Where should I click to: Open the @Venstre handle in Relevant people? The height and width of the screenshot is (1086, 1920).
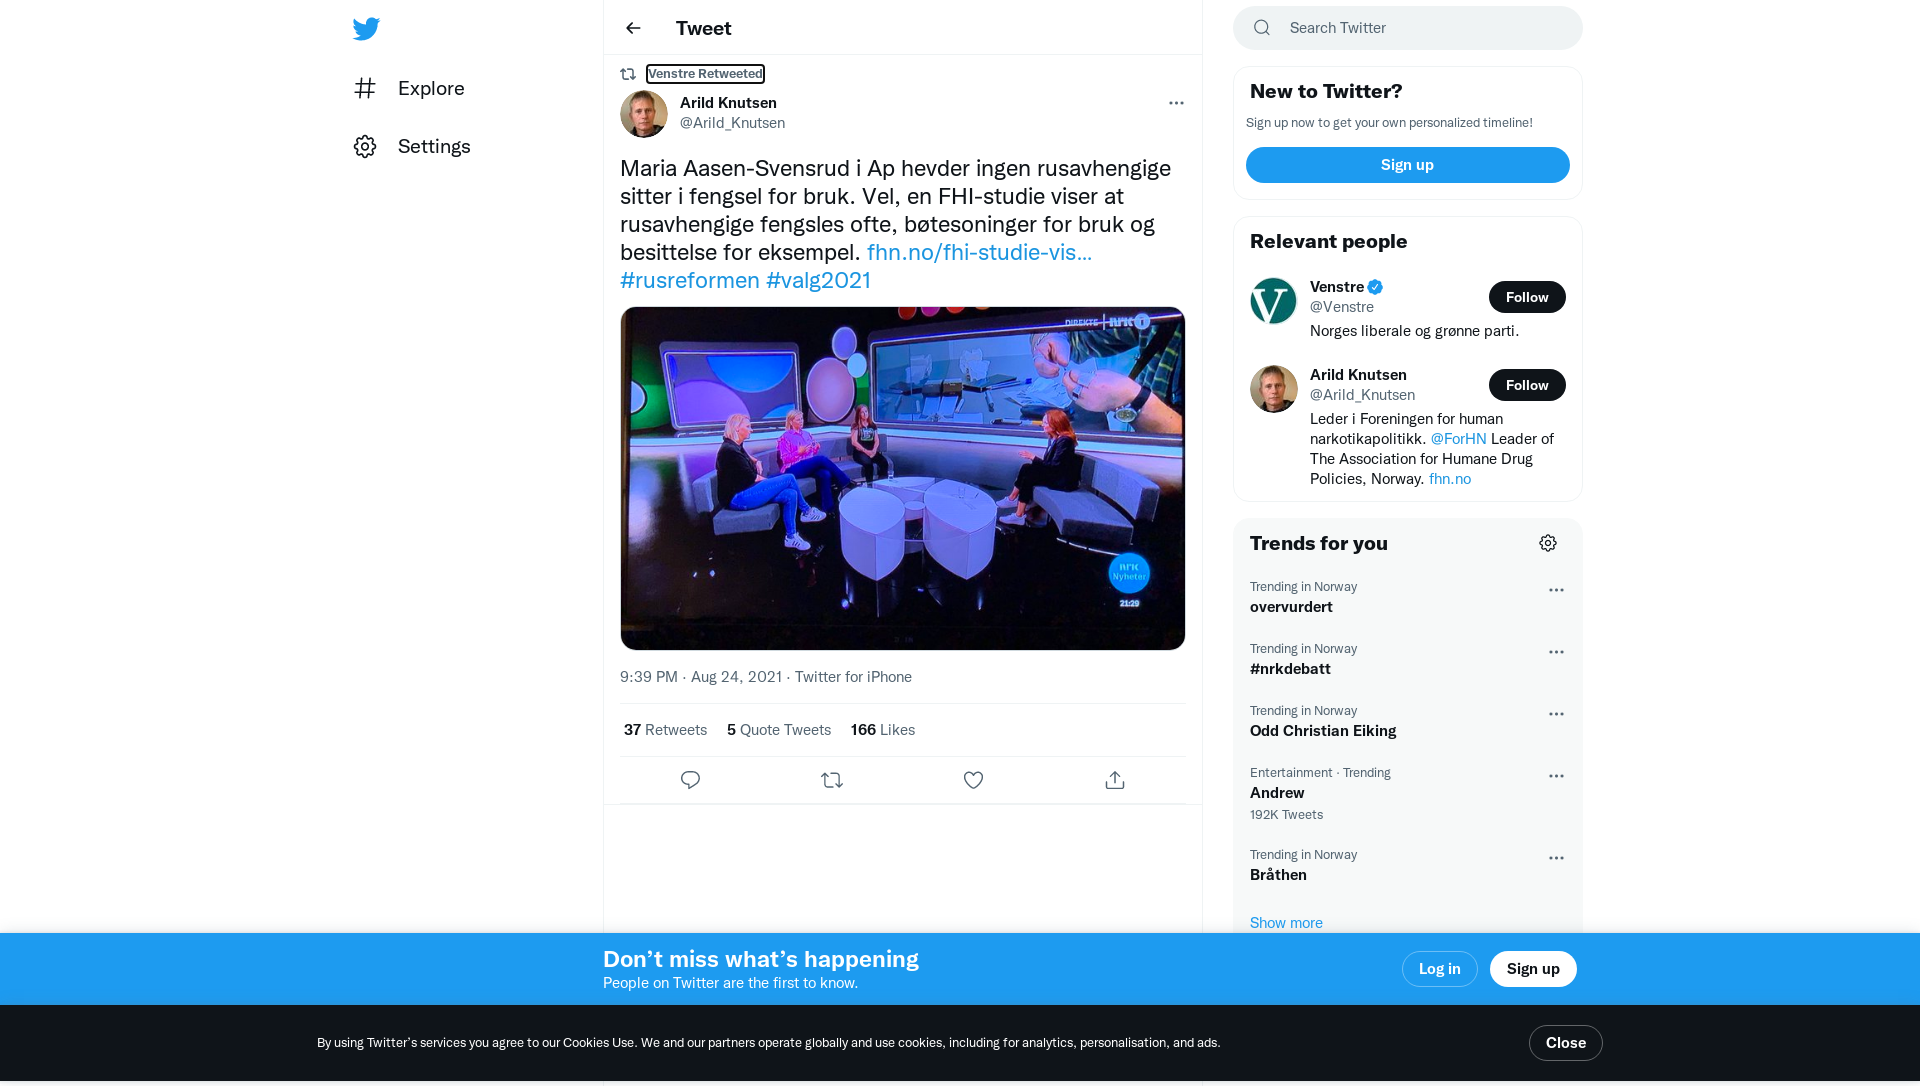(1342, 307)
